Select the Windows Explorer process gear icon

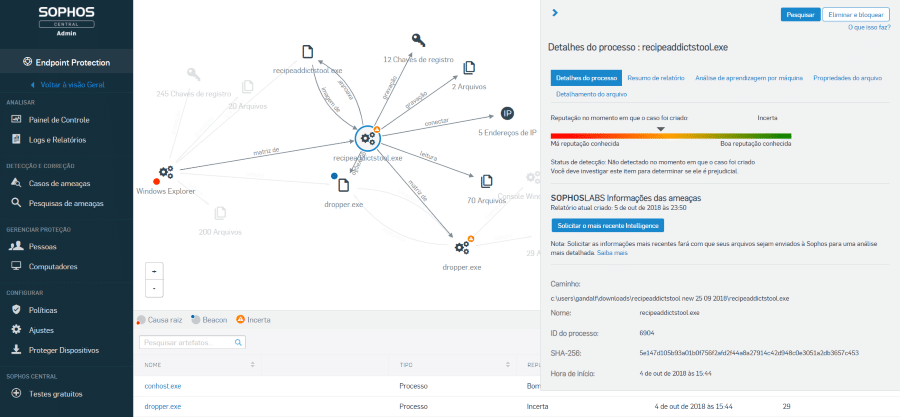point(166,171)
